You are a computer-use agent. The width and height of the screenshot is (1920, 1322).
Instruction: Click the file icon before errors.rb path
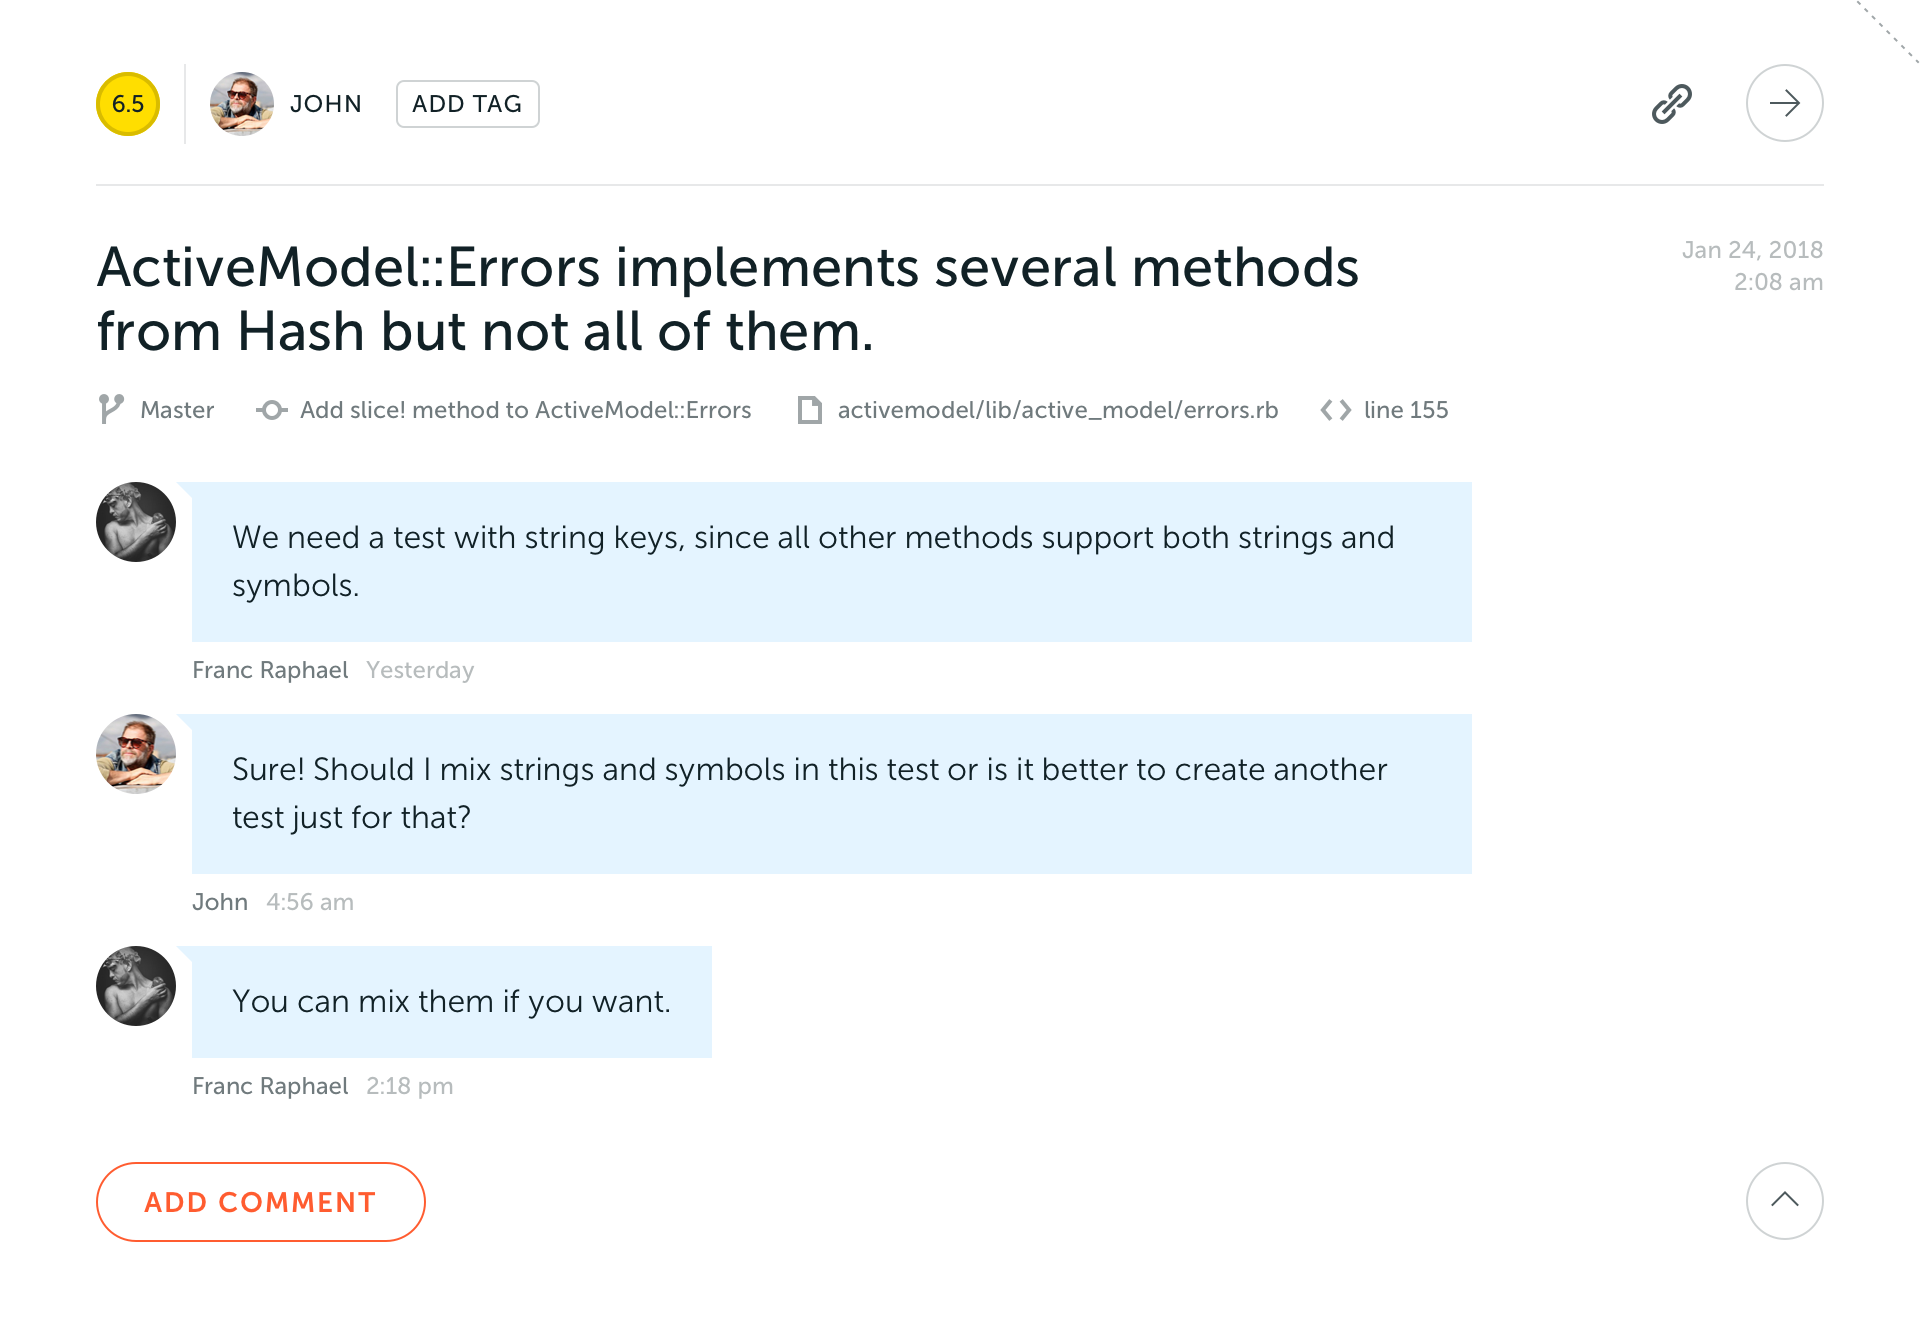pos(809,410)
